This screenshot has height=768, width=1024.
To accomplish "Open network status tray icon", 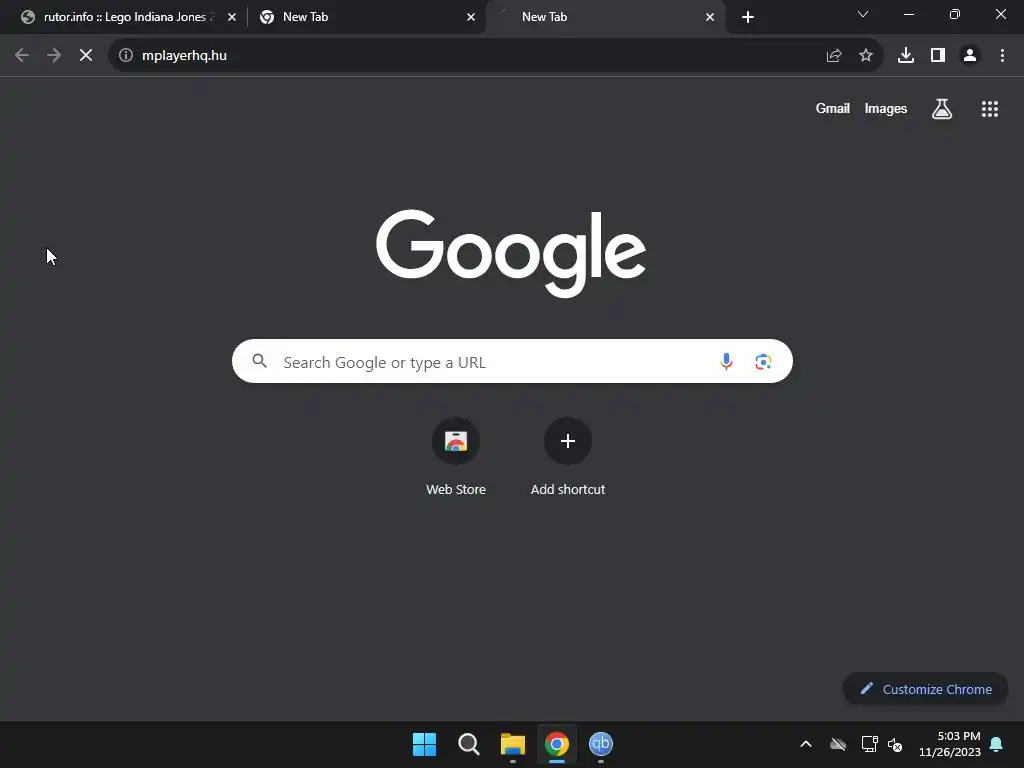I will [x=869, y=744].
